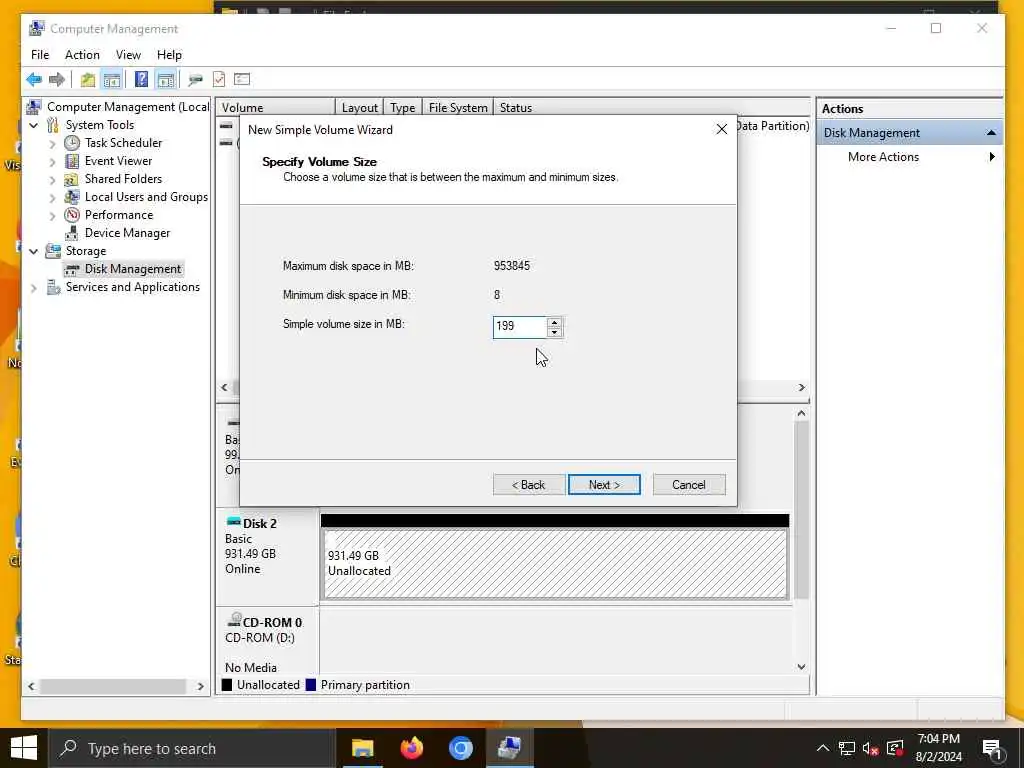Open the File menu
Screen dimensions: 1024x768
tap(40, 55)
